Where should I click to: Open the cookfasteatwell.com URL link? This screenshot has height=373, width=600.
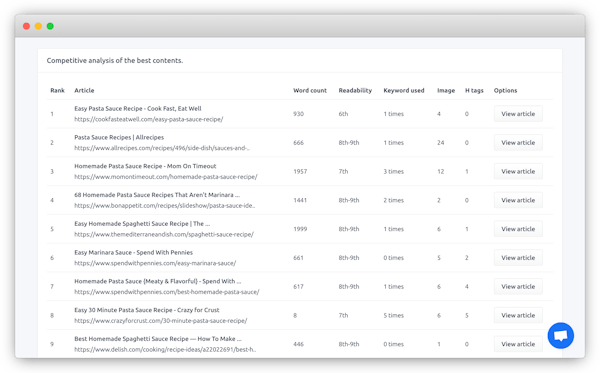tap(149, 119)
